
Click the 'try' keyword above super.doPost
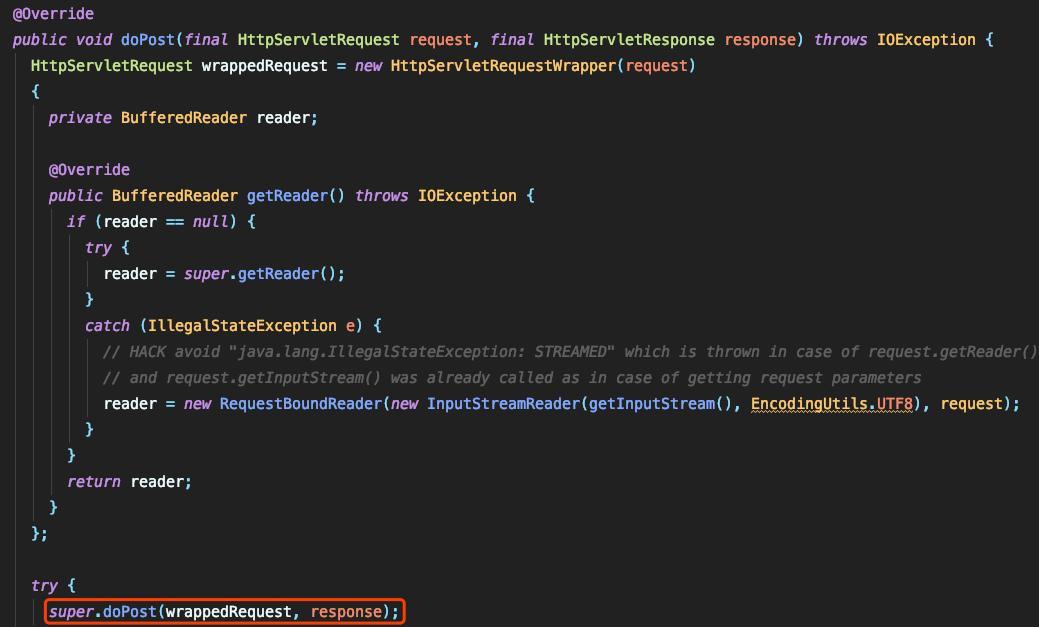coord(44,586)
